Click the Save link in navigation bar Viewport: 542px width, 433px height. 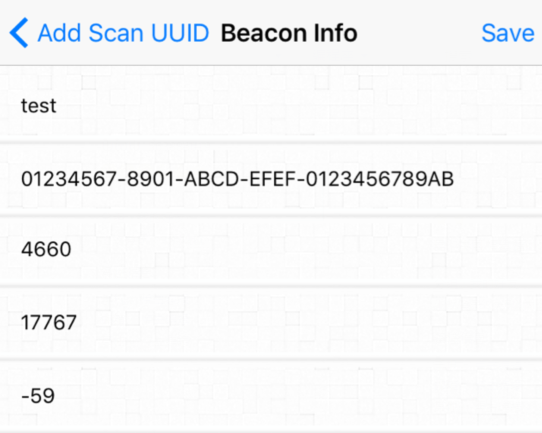tap(508, 33)
